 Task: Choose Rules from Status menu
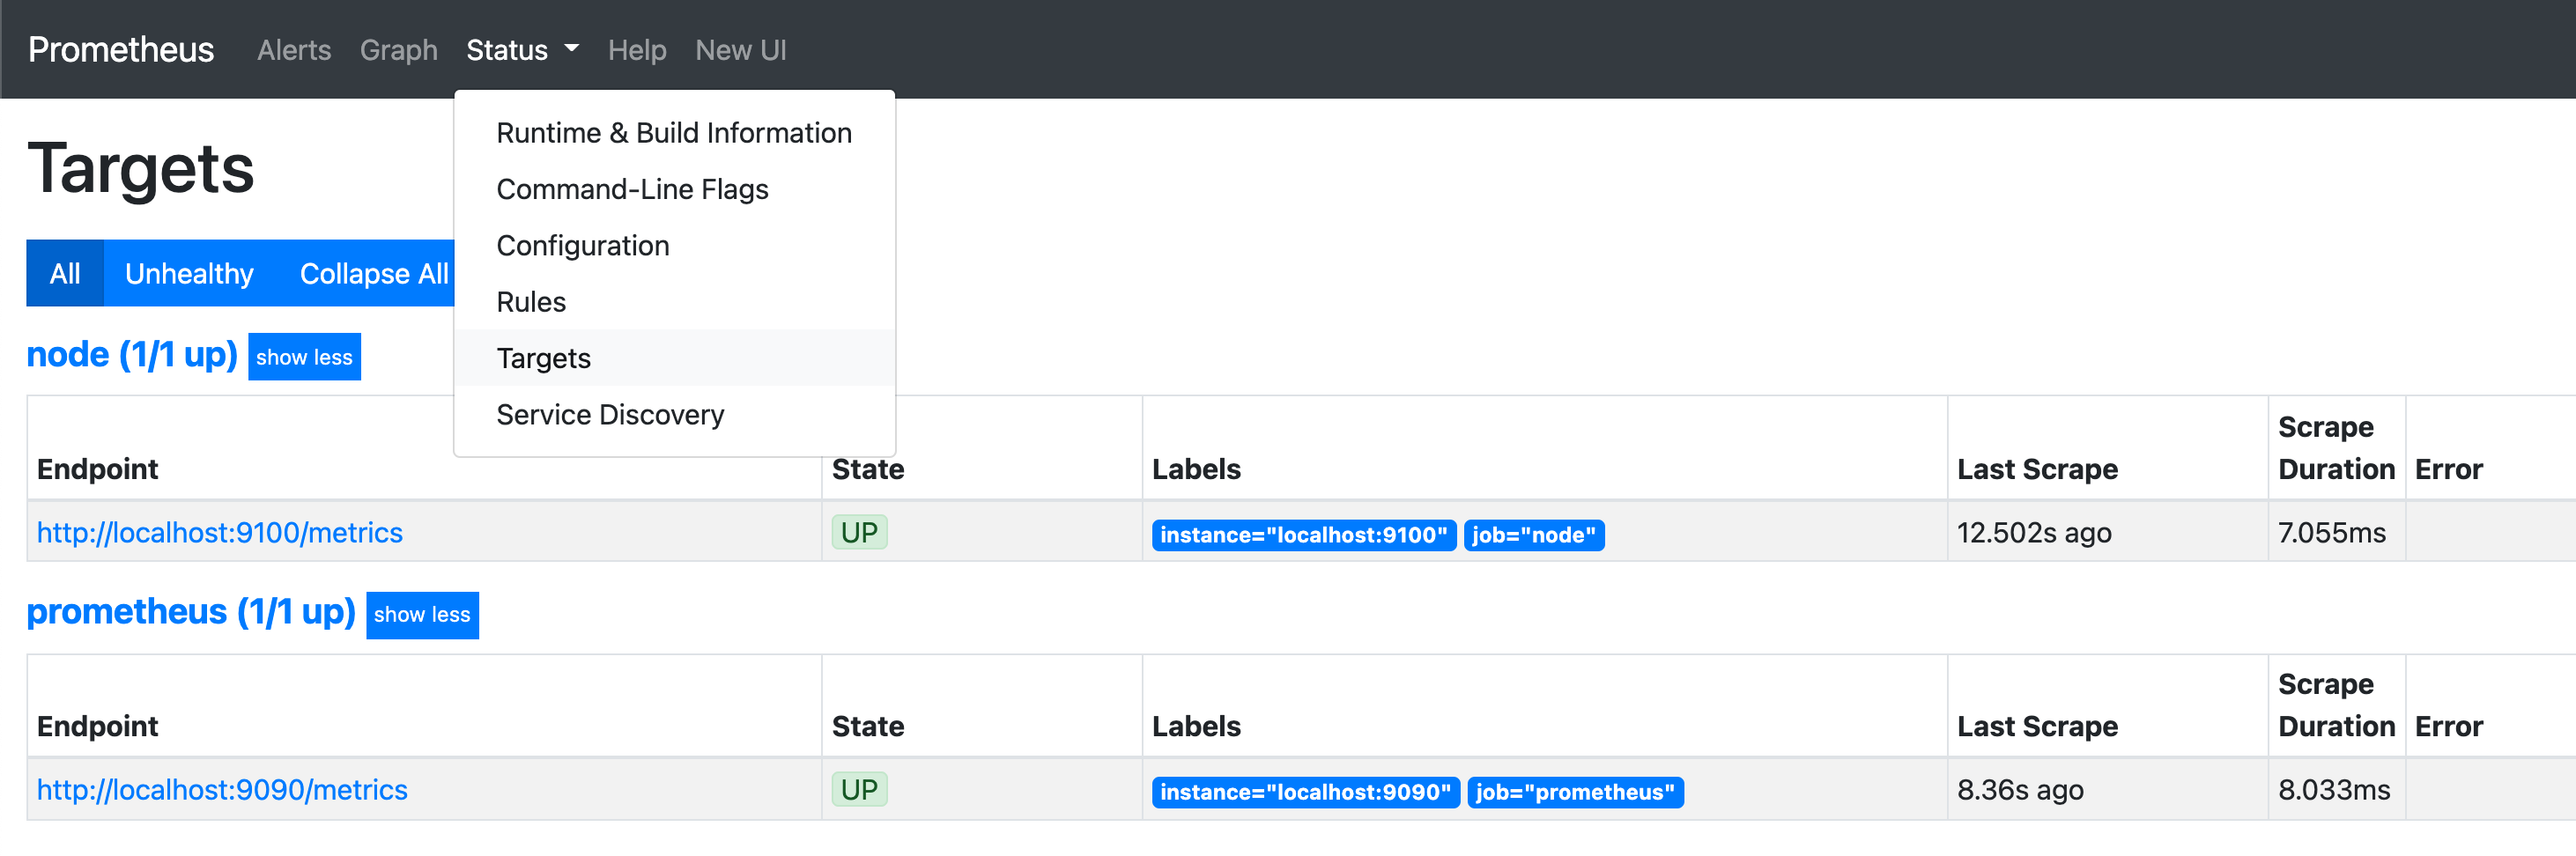click(x=674, y=301)
